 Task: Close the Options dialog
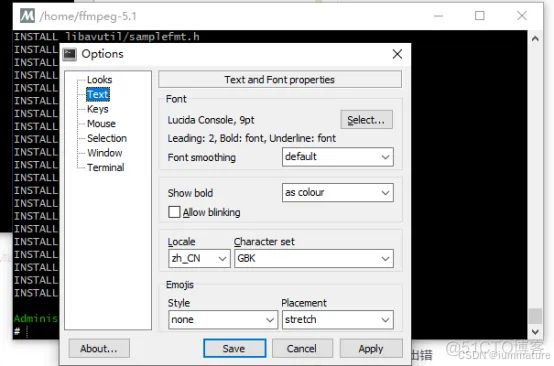(x=397, y=54)
